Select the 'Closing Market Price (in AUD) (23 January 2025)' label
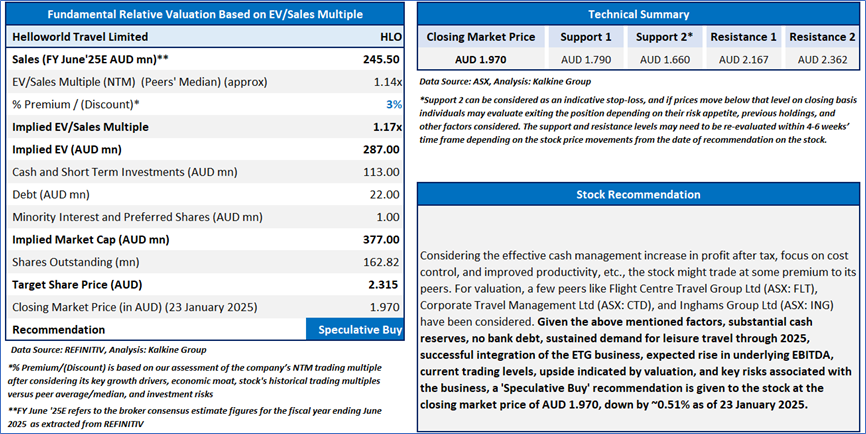The width and height of the screenshot is (866, 434). [135, 307]
